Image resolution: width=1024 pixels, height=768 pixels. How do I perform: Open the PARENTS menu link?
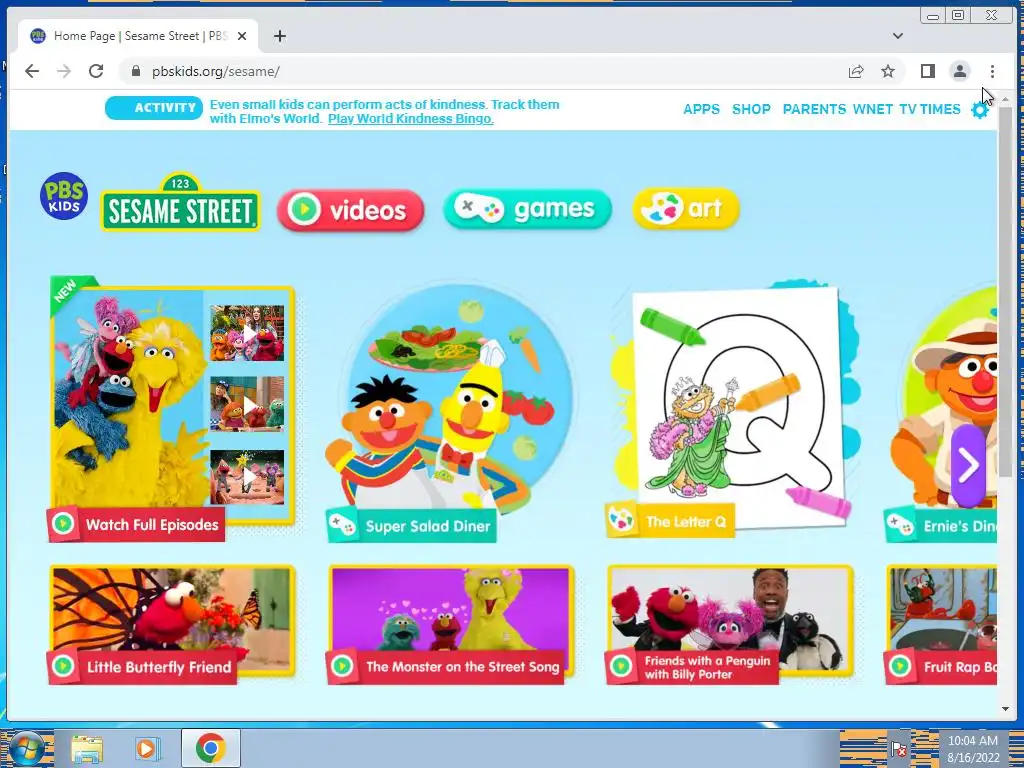pos(814,109)
